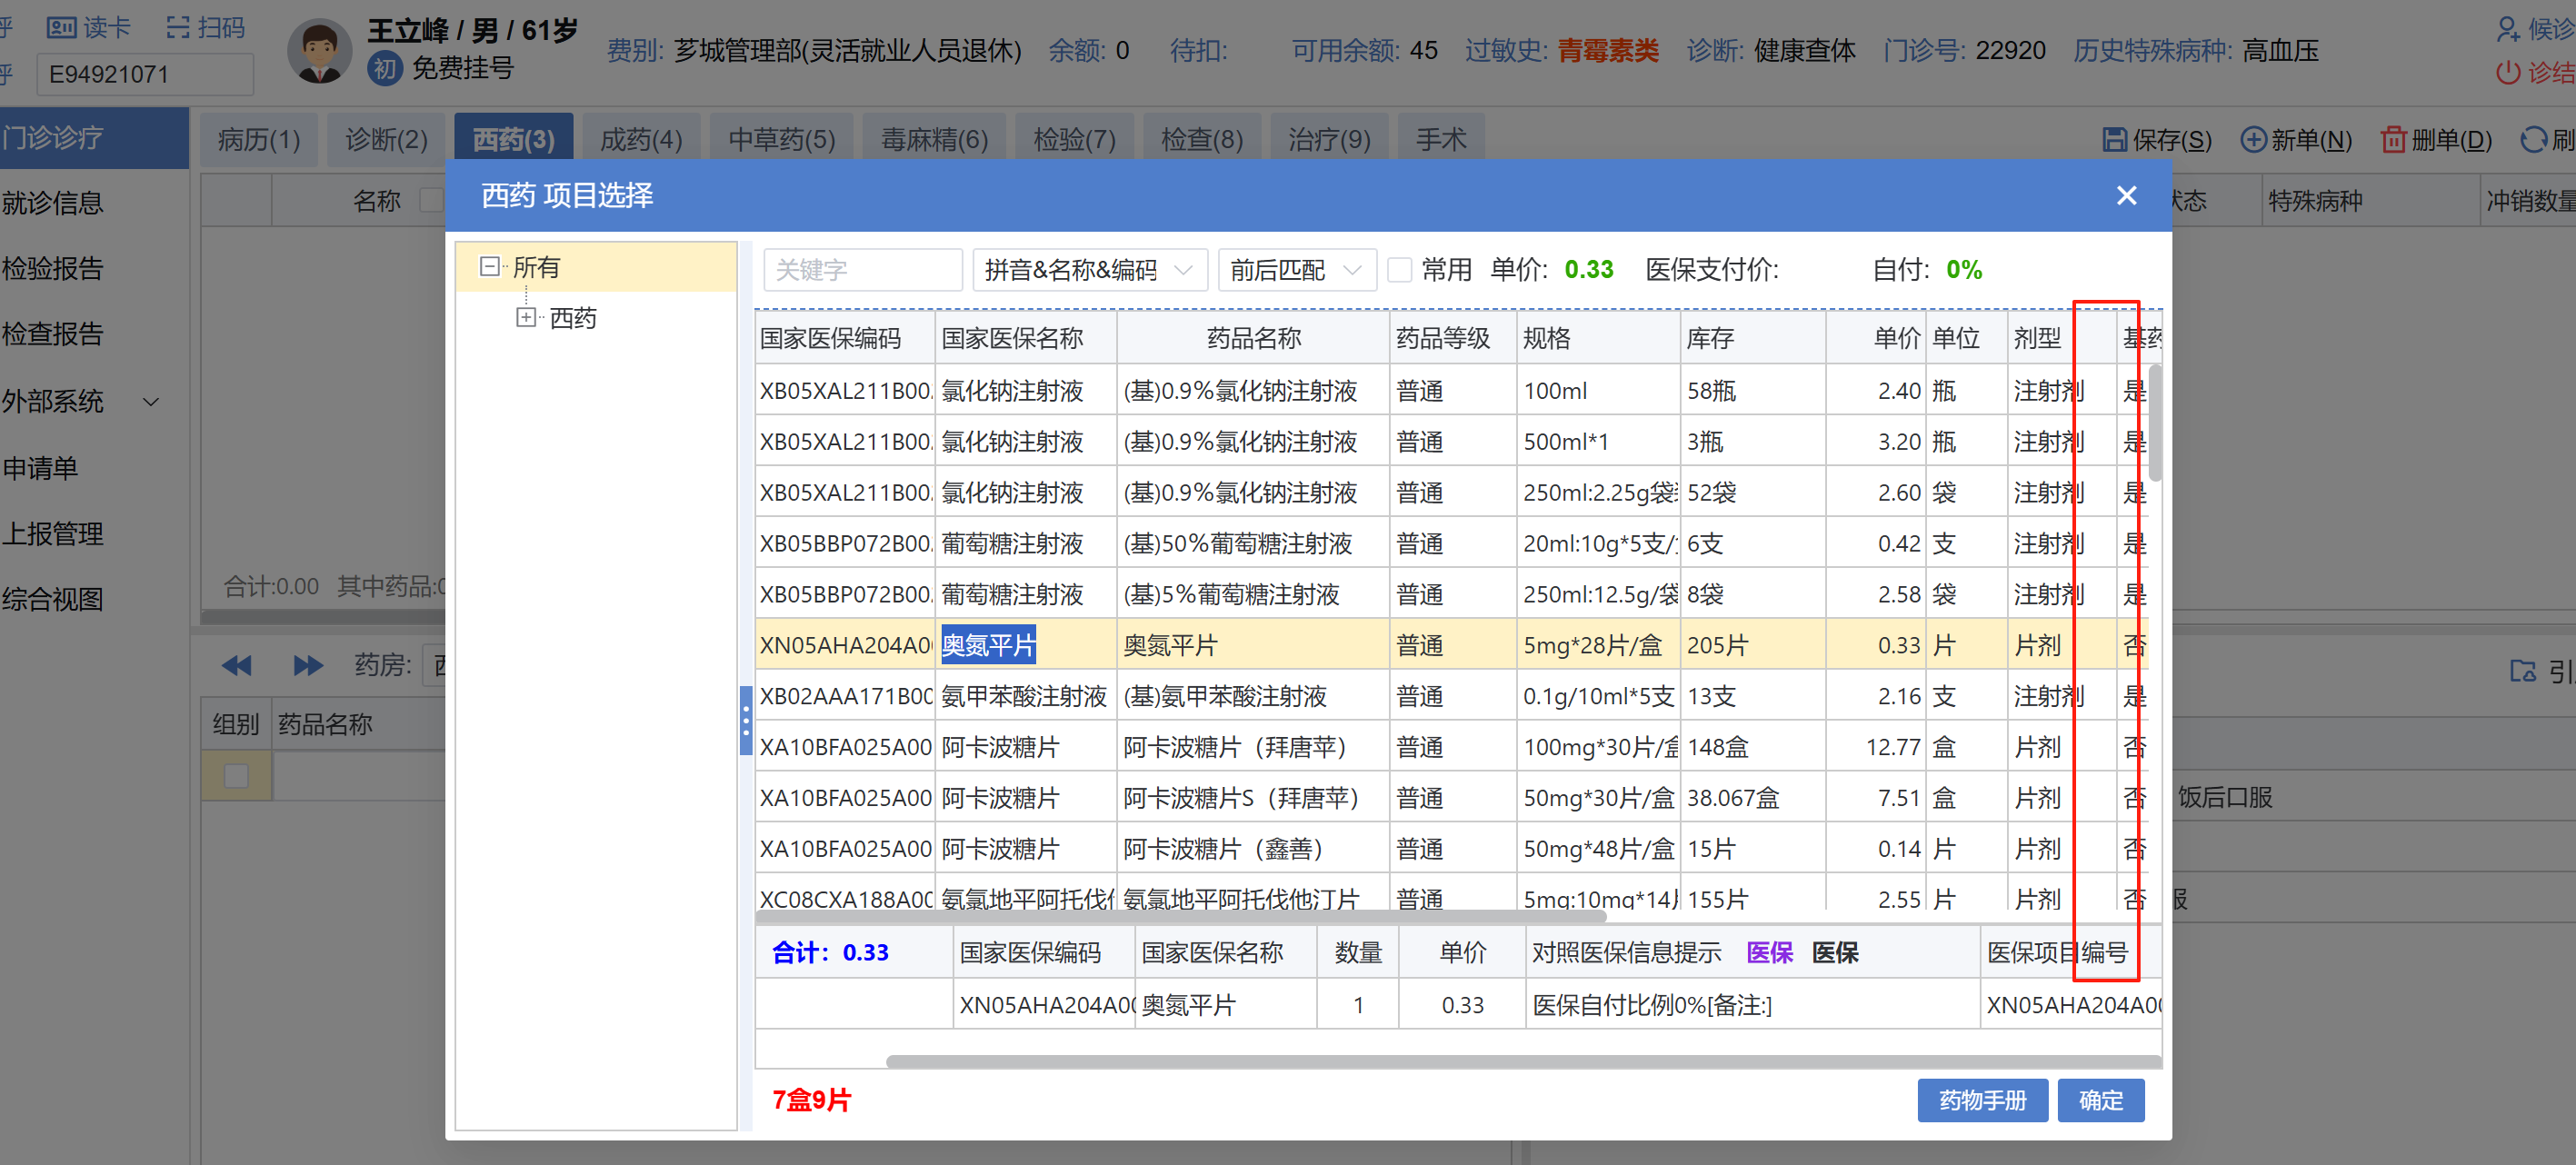Image resolution: width=2576 pixels, height=1165 pixels.
Task: Click the next double-arrow icon near 药房
Action: (307, 665)
